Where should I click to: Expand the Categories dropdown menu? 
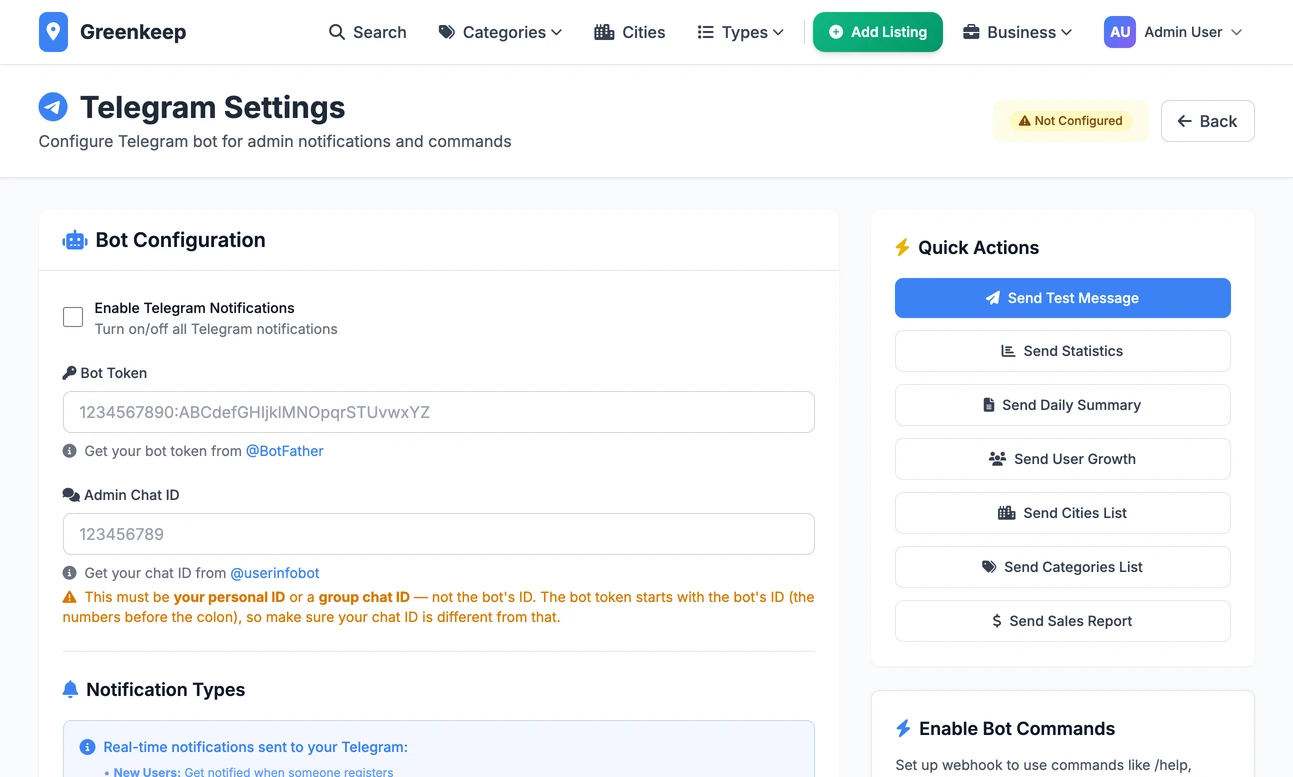(x=500, y=32)
